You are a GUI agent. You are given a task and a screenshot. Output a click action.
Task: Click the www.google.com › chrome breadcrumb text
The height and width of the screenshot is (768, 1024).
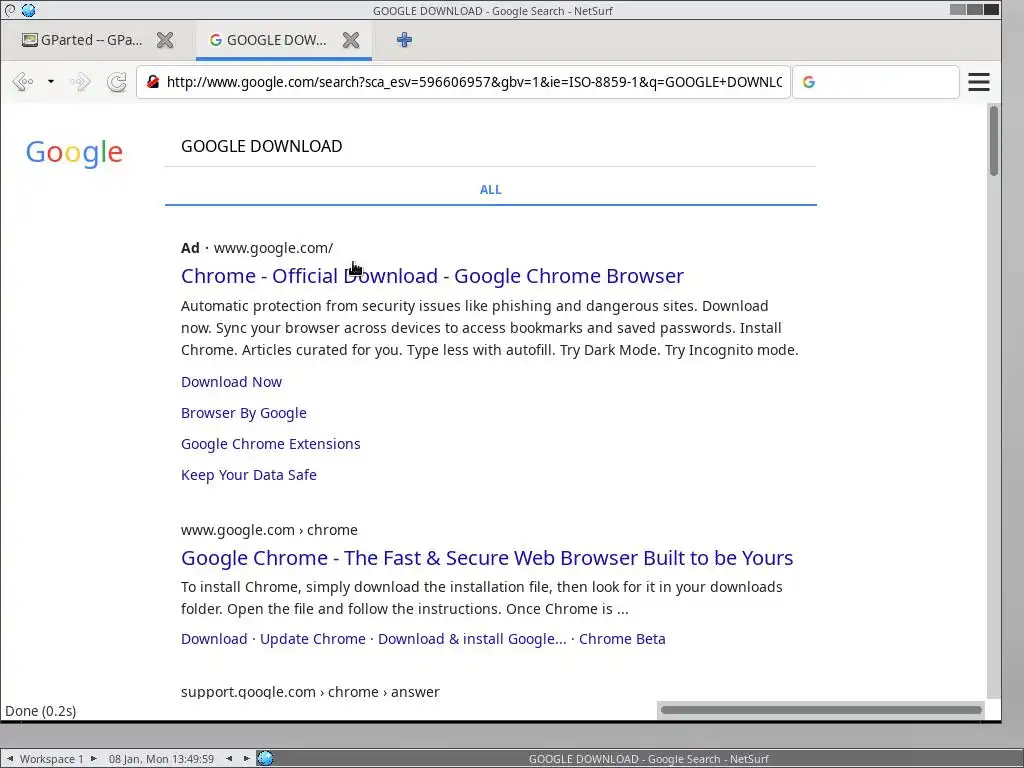click(x=269, y=530)
